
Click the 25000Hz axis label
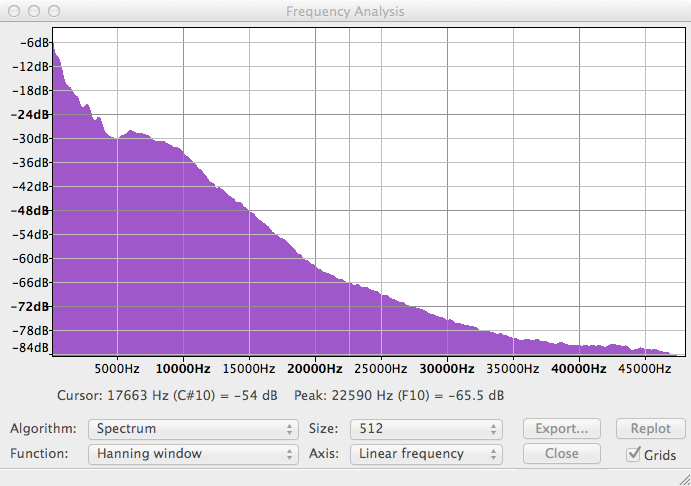tap(381, 369)
